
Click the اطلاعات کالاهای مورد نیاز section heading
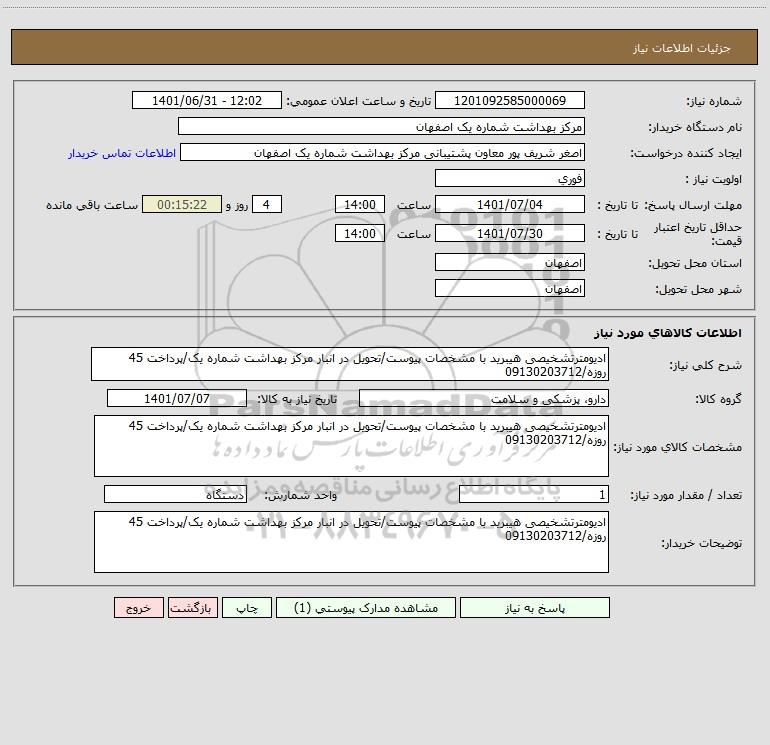coord(668,332)
